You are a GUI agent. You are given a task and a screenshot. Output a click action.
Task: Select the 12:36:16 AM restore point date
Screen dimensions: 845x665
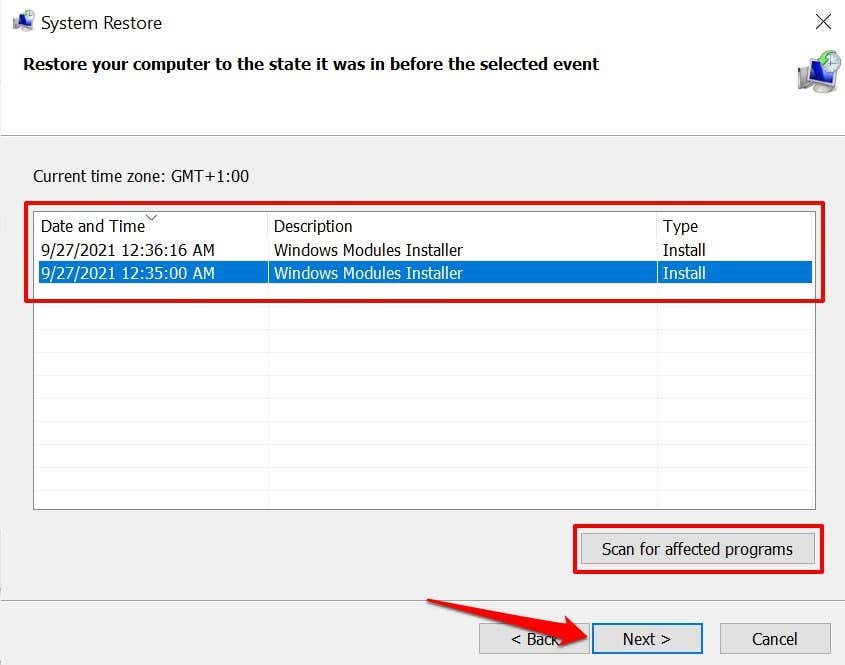coord(128,250)
